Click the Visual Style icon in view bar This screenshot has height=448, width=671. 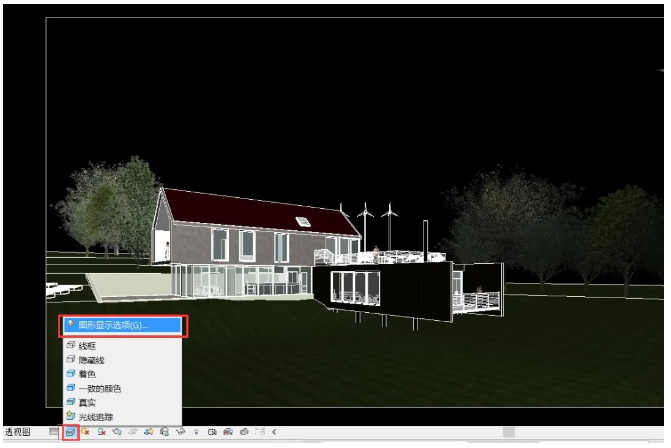coord(70,432)
